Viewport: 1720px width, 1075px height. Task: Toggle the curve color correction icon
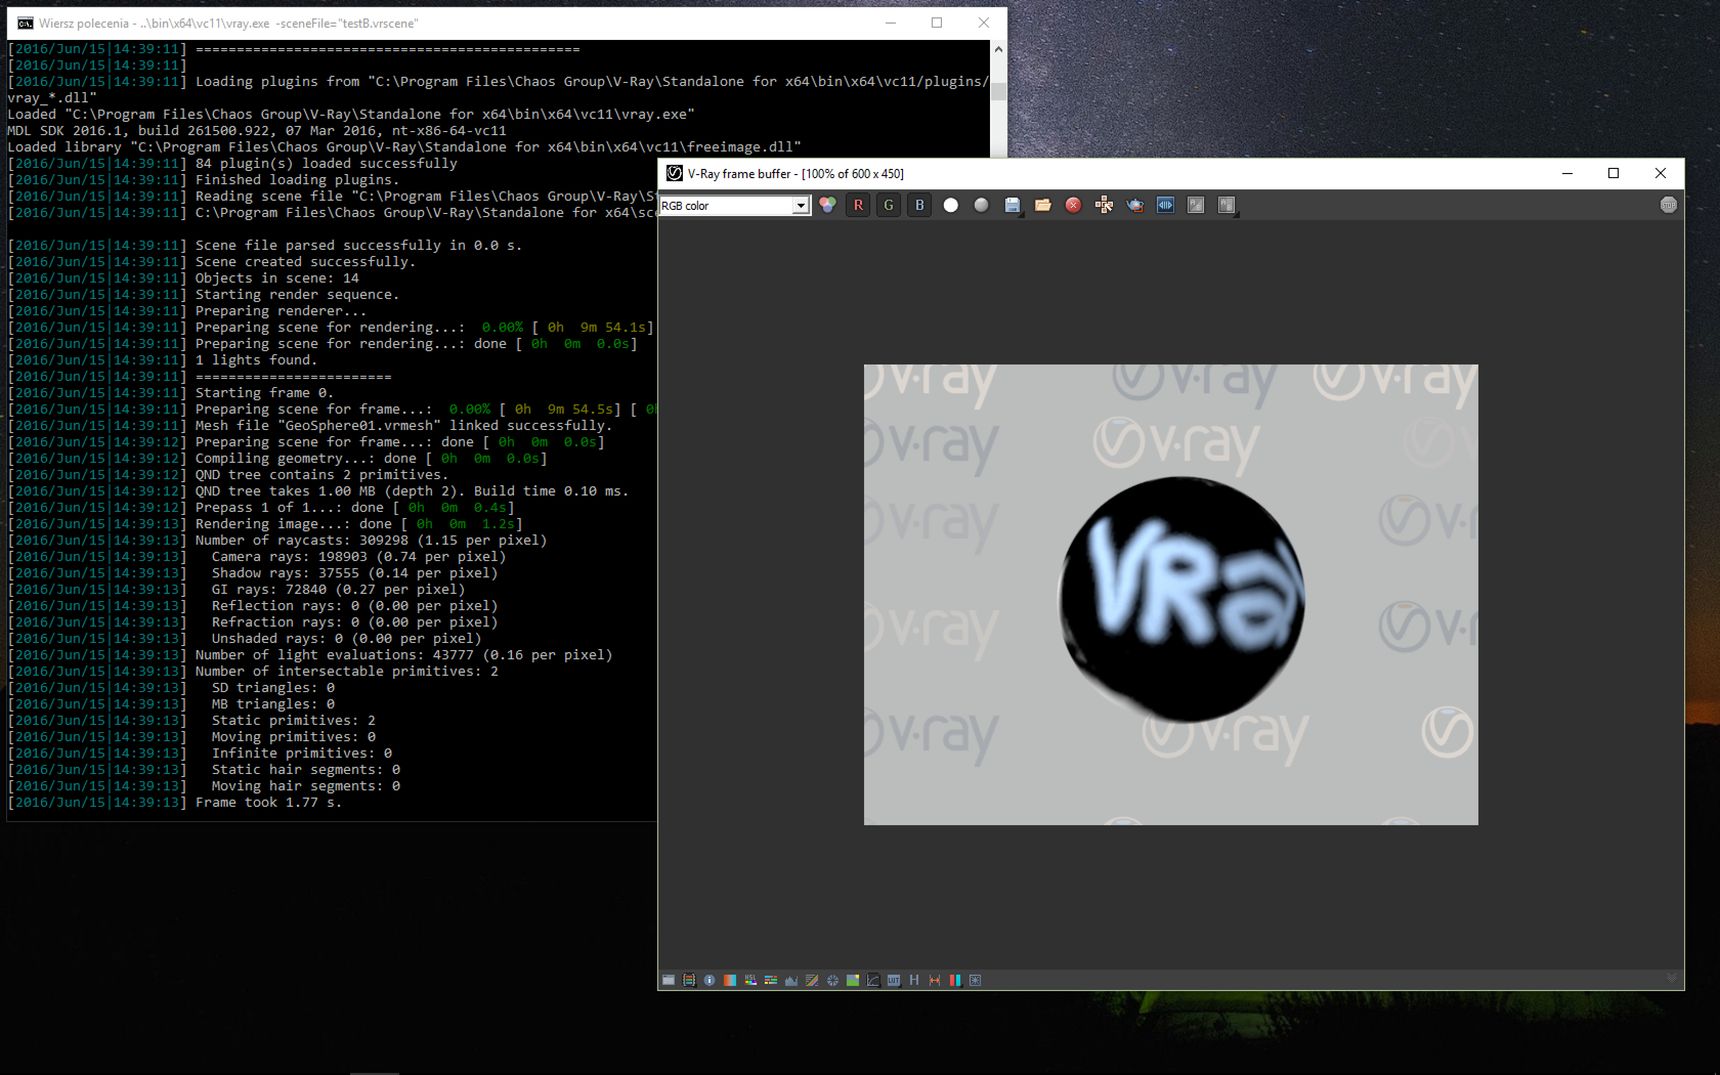(x=812, y=980)
